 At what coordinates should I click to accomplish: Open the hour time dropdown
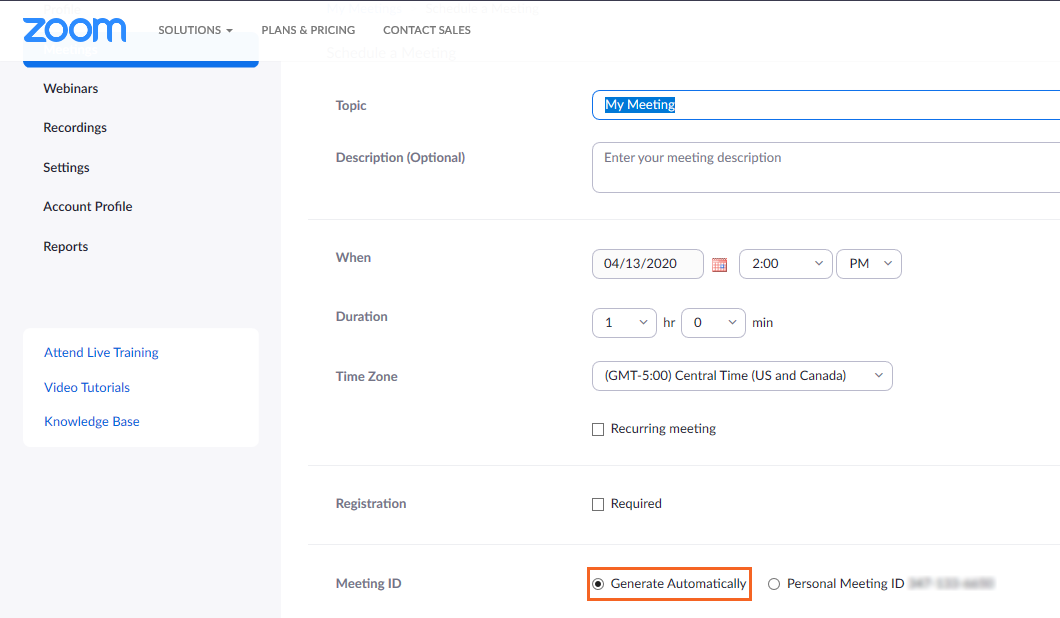point(785,264)
